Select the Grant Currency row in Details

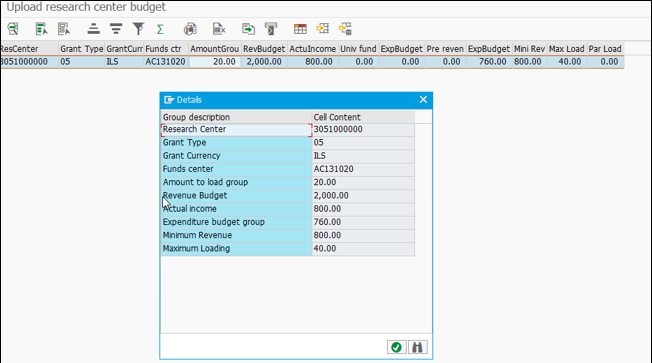tap(236, 156)
